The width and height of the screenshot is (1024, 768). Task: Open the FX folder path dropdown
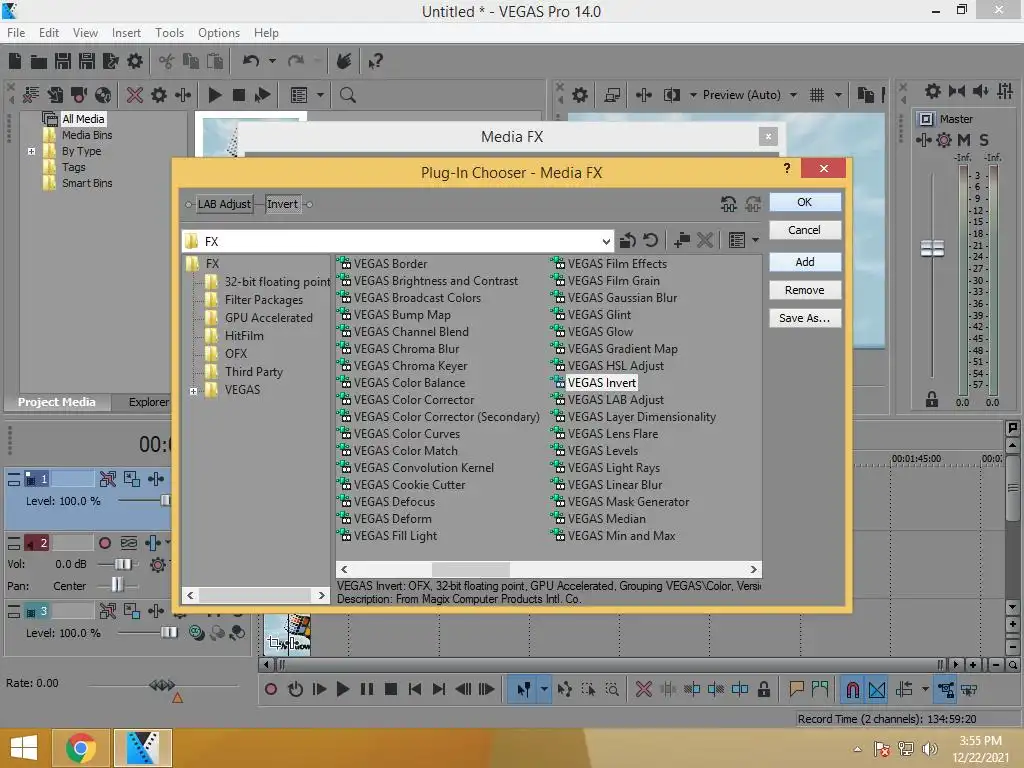[x=606, y=242]
